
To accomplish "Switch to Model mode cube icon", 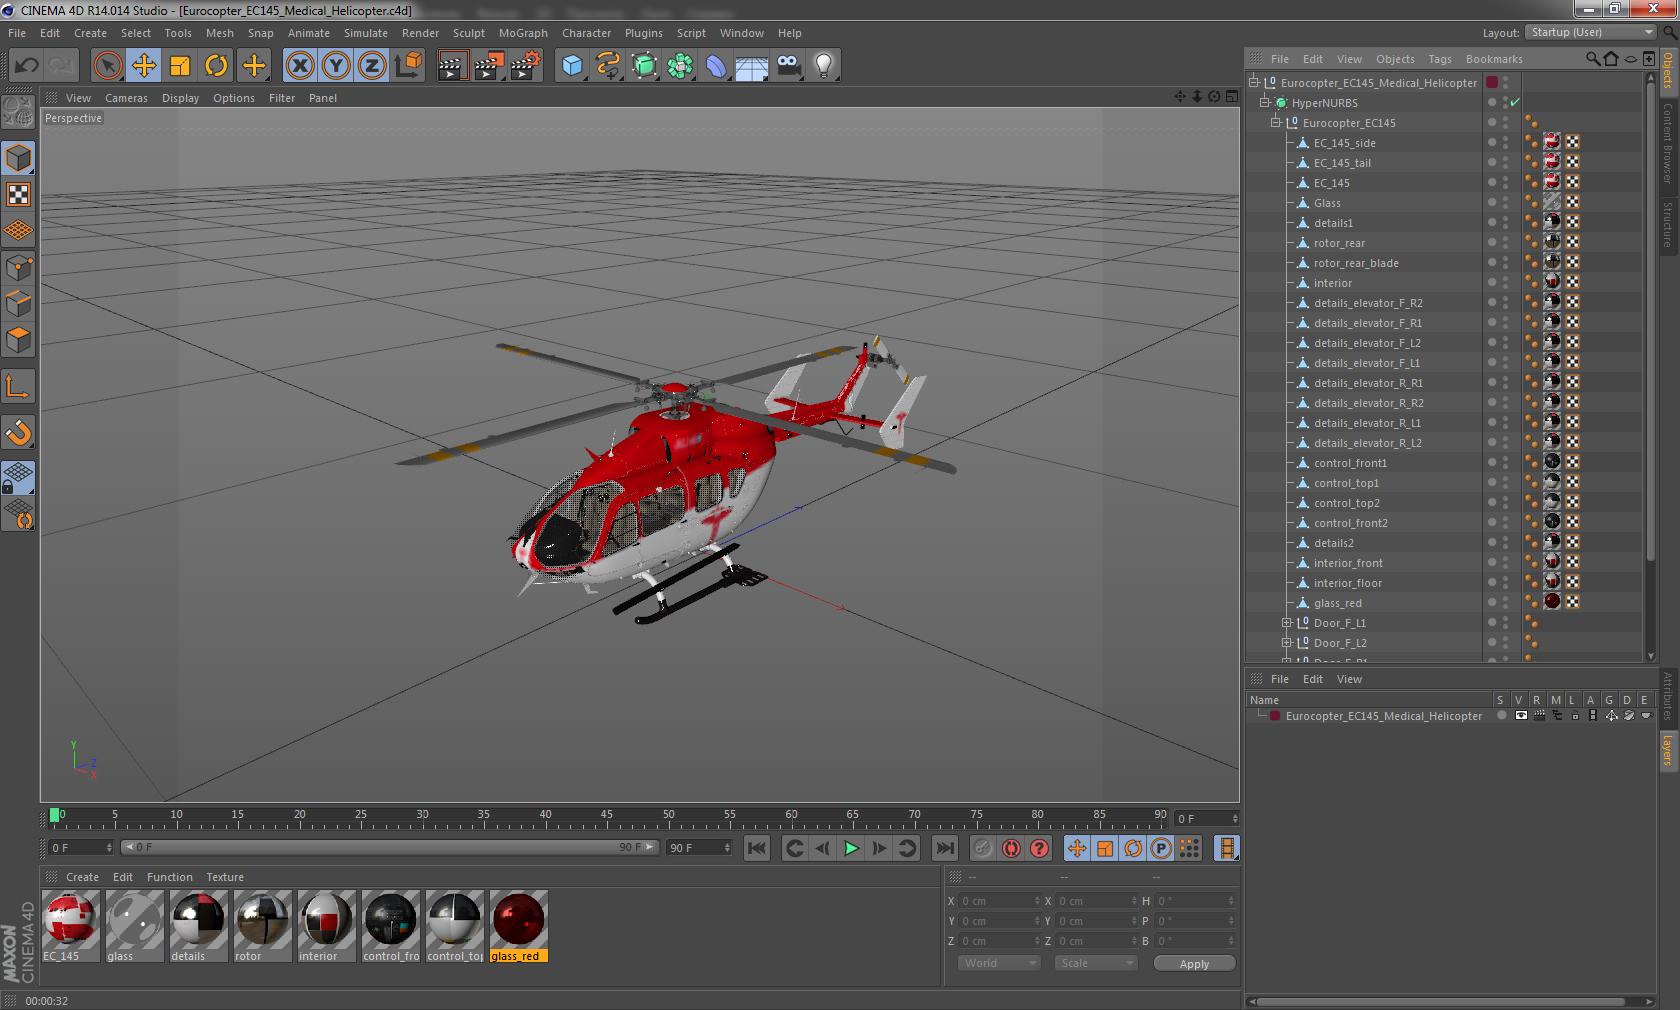I will [x=19, y=158].
